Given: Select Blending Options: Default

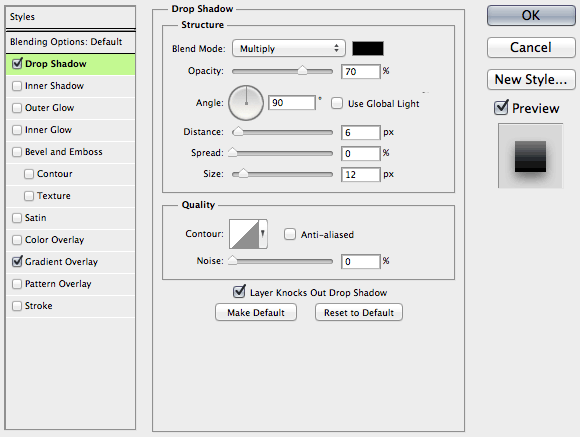Looking at the screenshot, I should (x=70, y=42).
